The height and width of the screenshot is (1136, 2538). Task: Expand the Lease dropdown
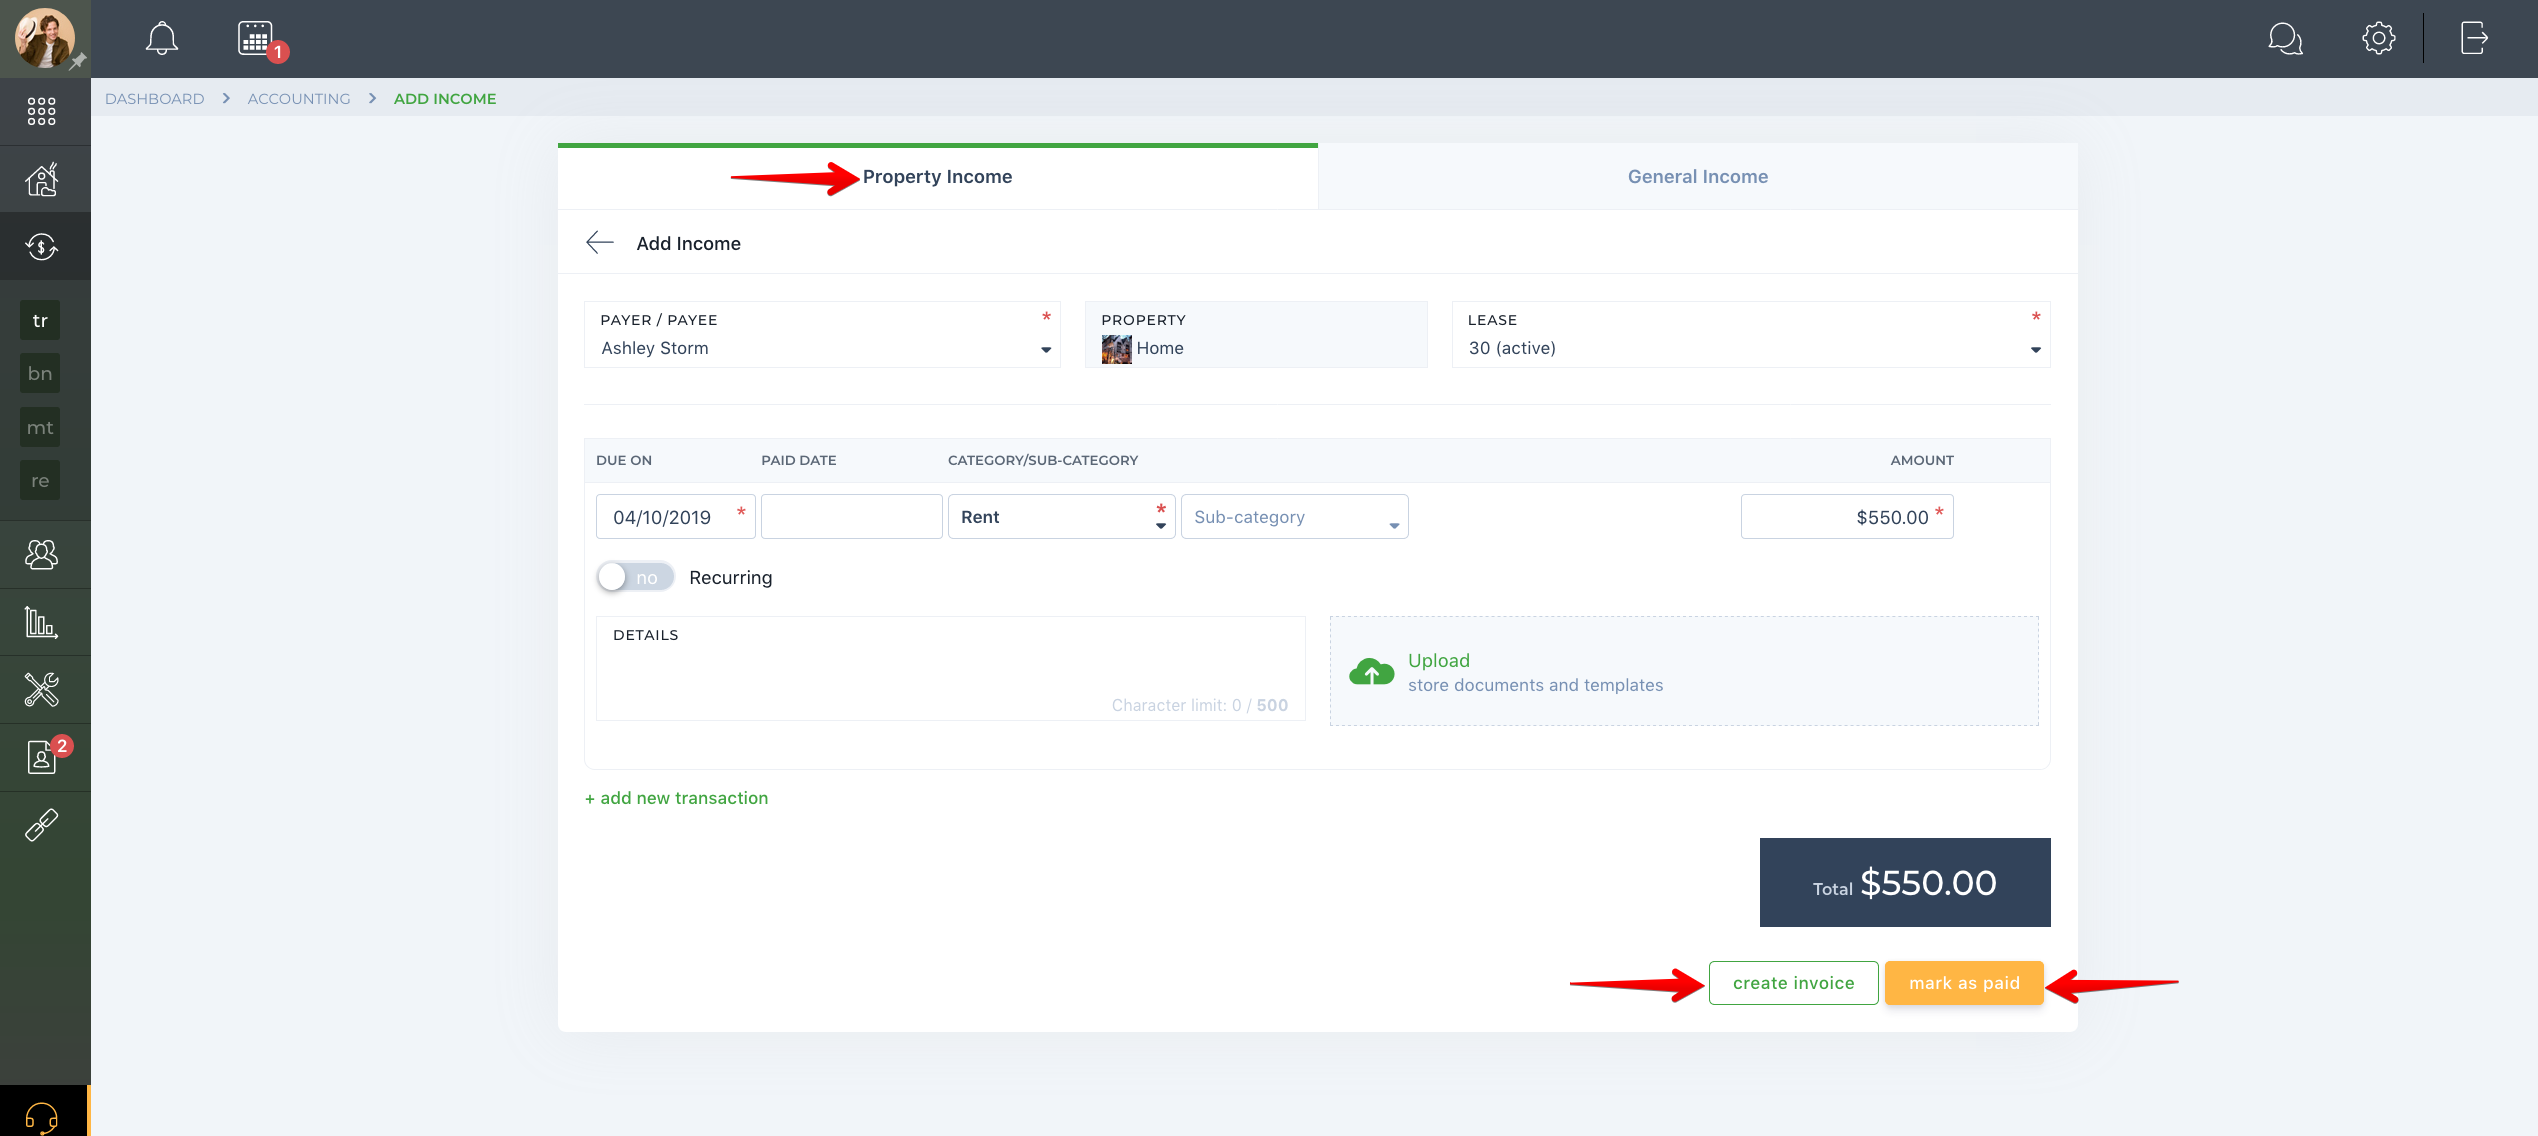[x=1751, y=334]
